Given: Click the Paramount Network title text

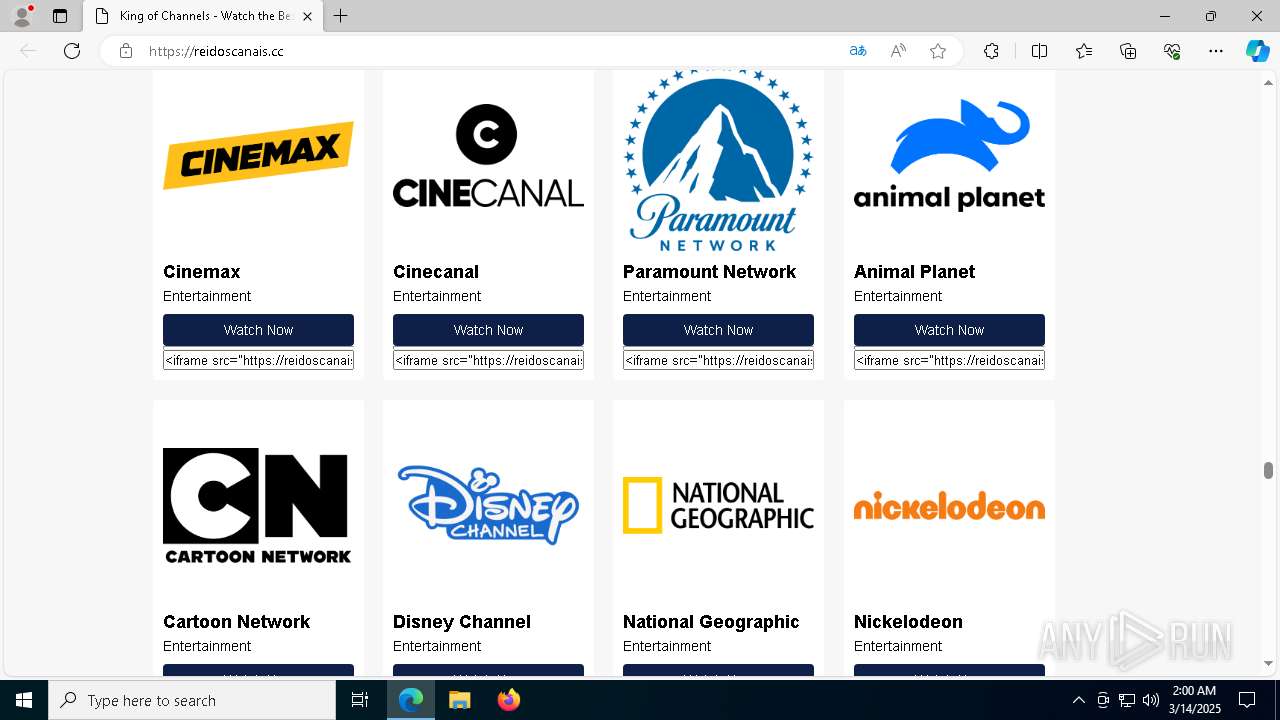Looking at the screenshot, I should pos(710,272).
